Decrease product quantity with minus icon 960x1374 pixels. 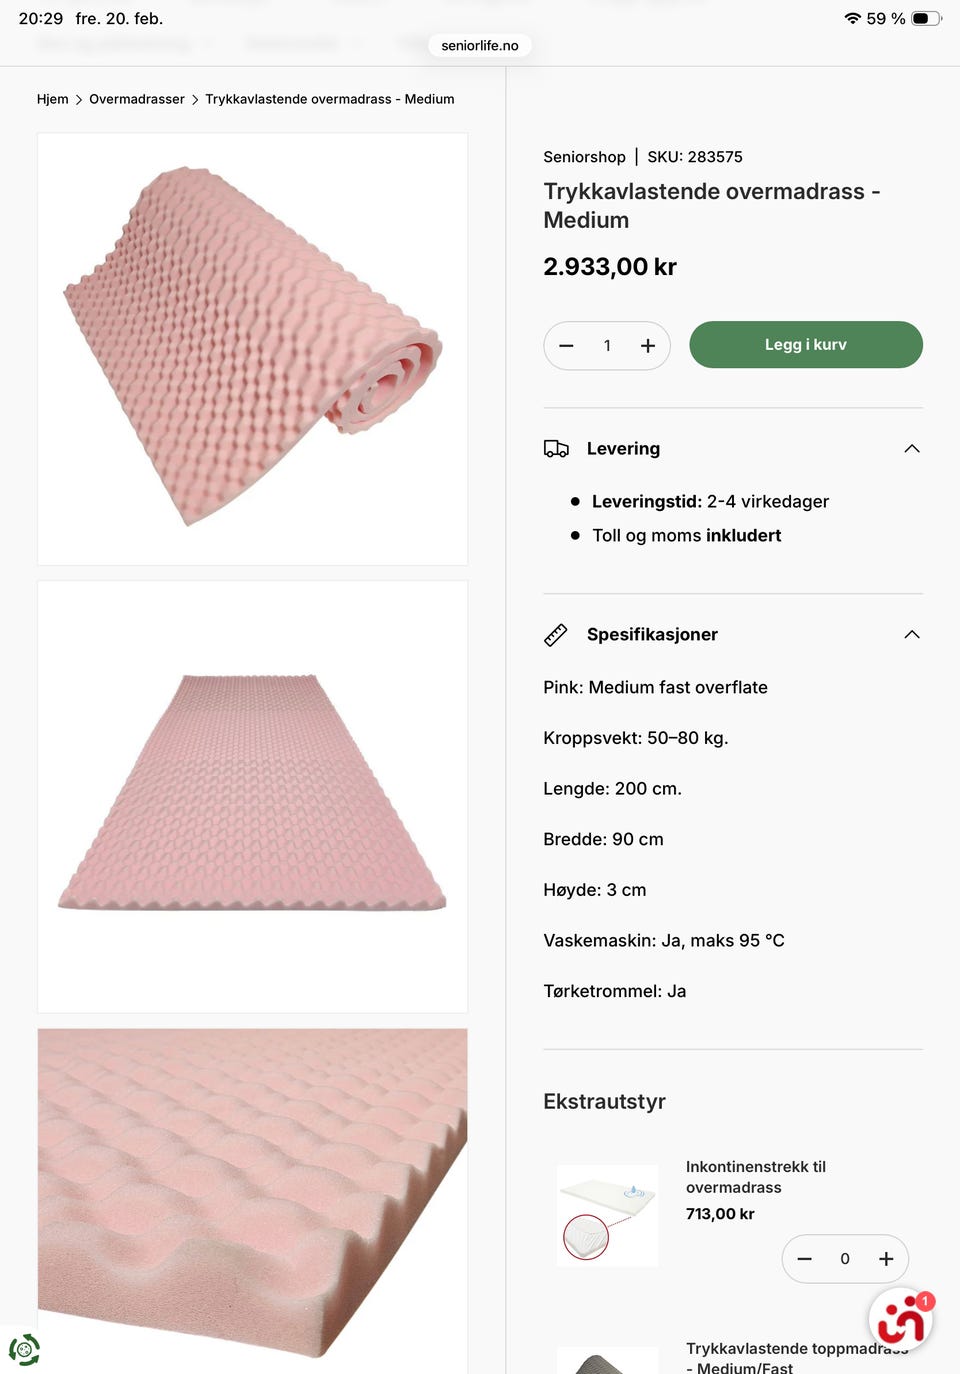coord(566,346)
